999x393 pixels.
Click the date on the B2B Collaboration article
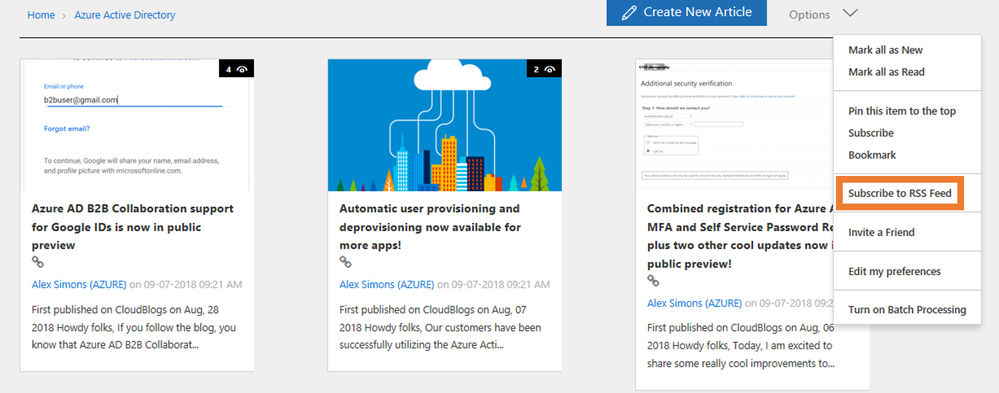pos(193,285)
